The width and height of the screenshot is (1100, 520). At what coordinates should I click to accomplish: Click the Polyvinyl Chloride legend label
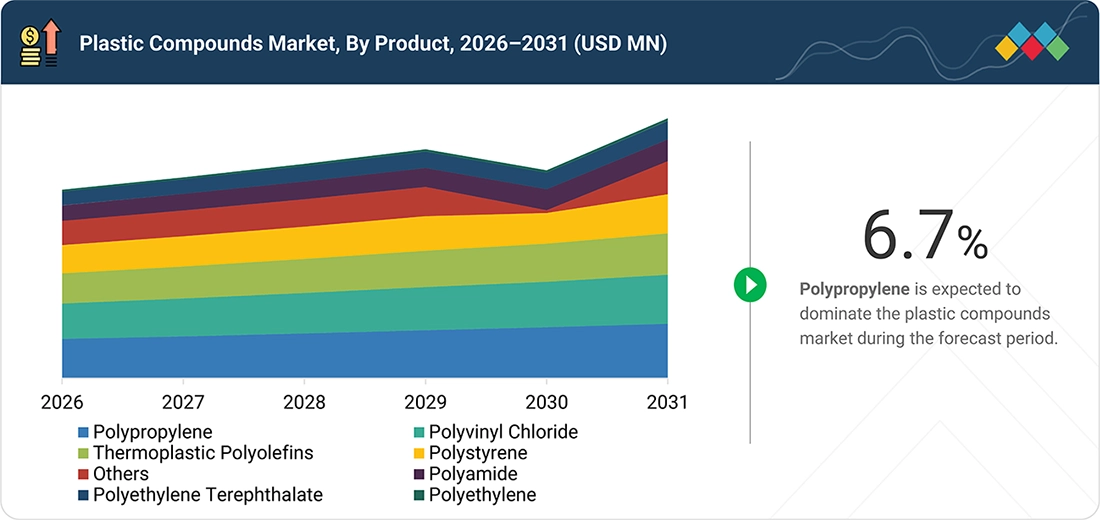click(x=503, y=432)
